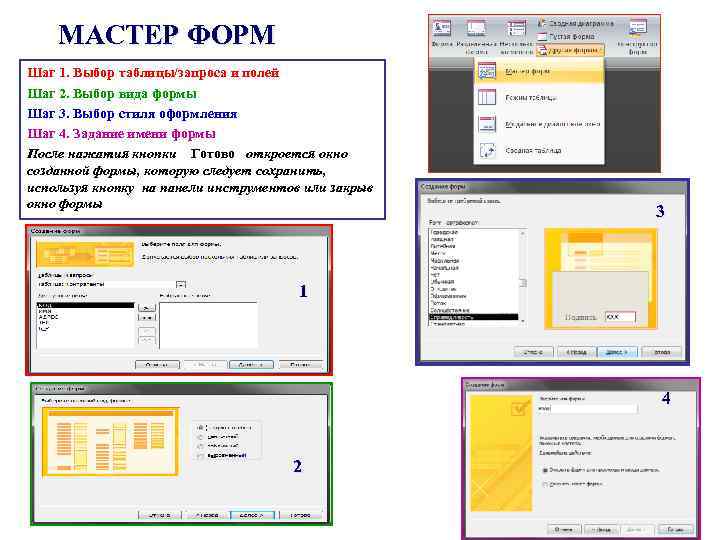This screenshot has height=540, width=720.
Task: Choose Form Wizard in the dropdown menu
Action: click(x=539, y=72)
